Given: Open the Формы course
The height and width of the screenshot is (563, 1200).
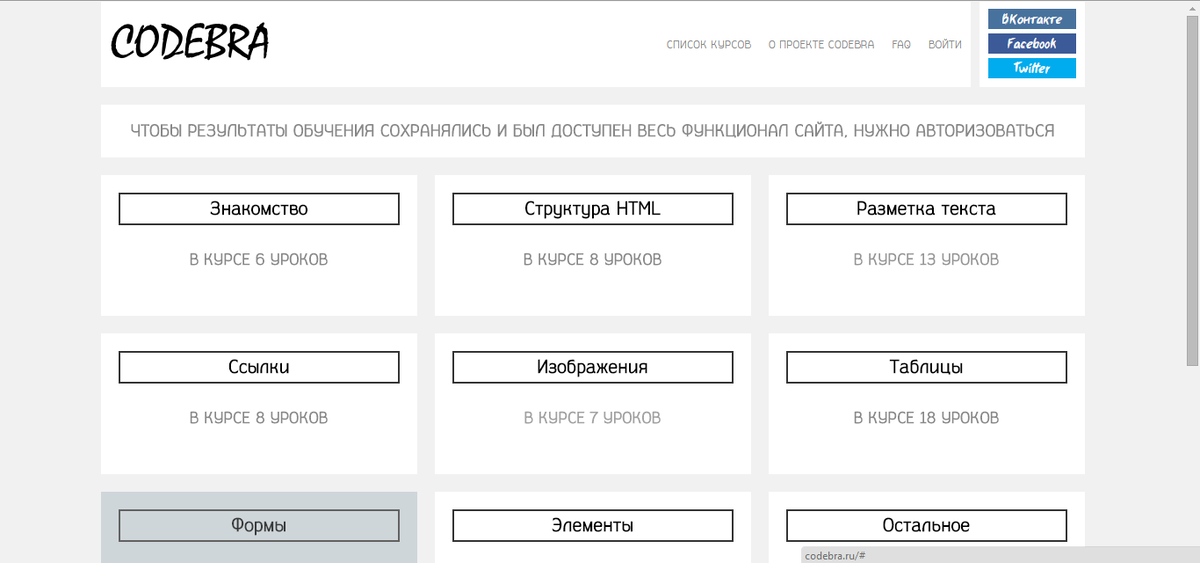Looking at the screenshot, I should pos(259,525).
